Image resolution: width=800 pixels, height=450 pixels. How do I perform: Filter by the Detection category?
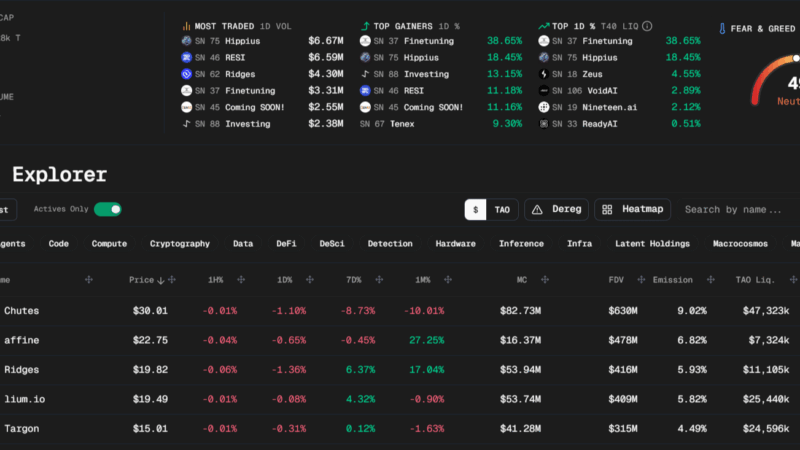390,244
